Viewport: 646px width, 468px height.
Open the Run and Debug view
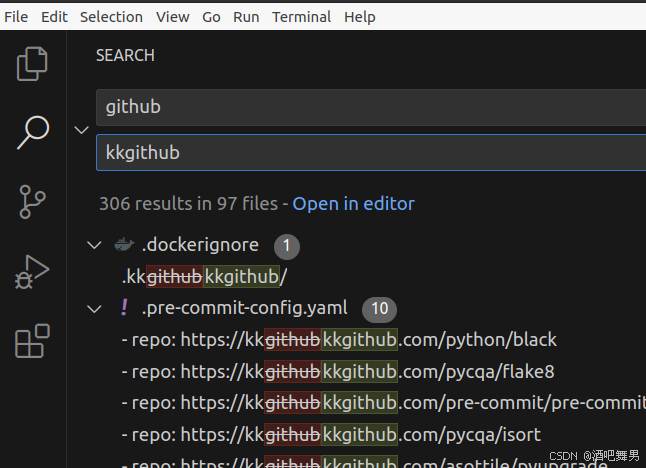click(32, 272)
